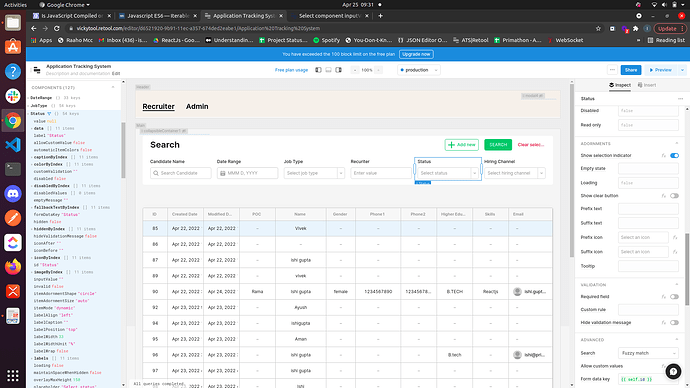Bookmark this page with the star icon

tap(598, 28)
